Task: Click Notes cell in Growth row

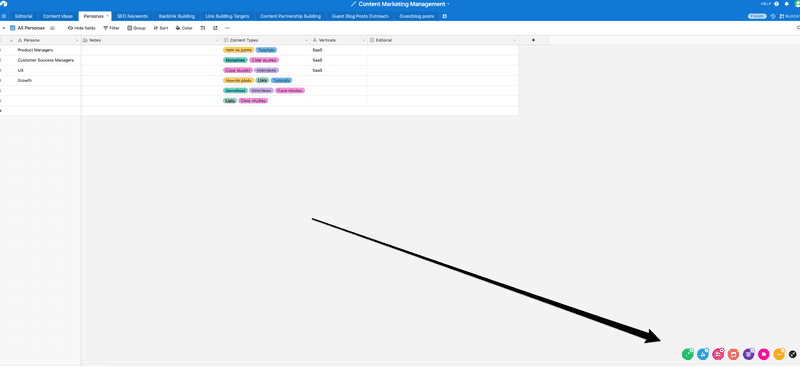Action: click(152, 81)
